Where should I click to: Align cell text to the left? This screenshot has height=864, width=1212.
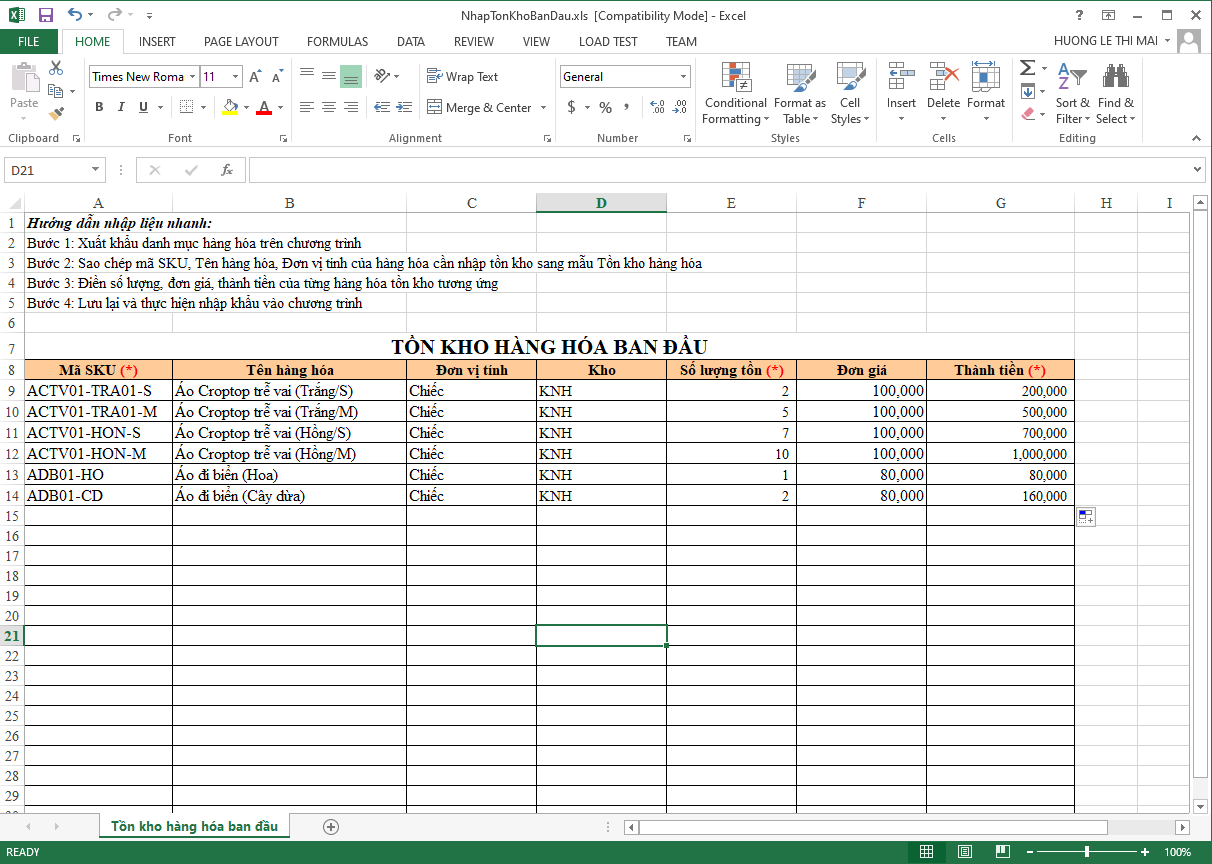[x=307, y=107]
